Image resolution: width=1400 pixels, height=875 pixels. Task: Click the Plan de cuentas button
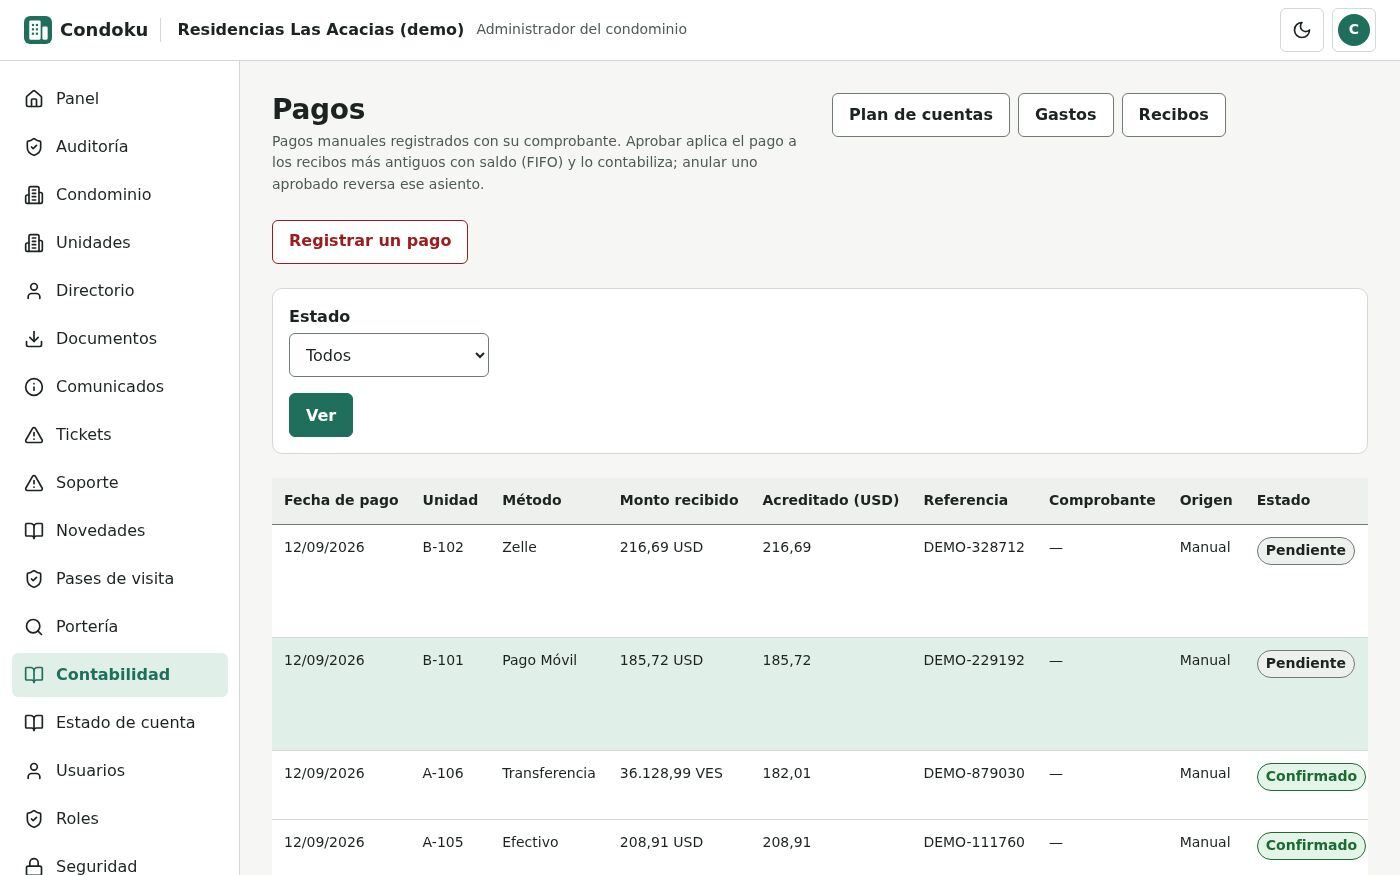[921, 115]
